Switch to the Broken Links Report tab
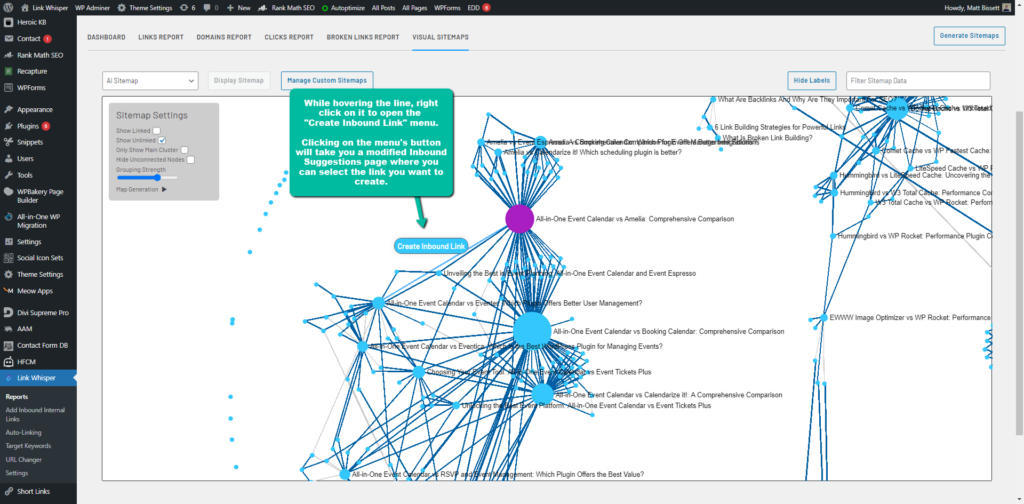 [363, 37]
